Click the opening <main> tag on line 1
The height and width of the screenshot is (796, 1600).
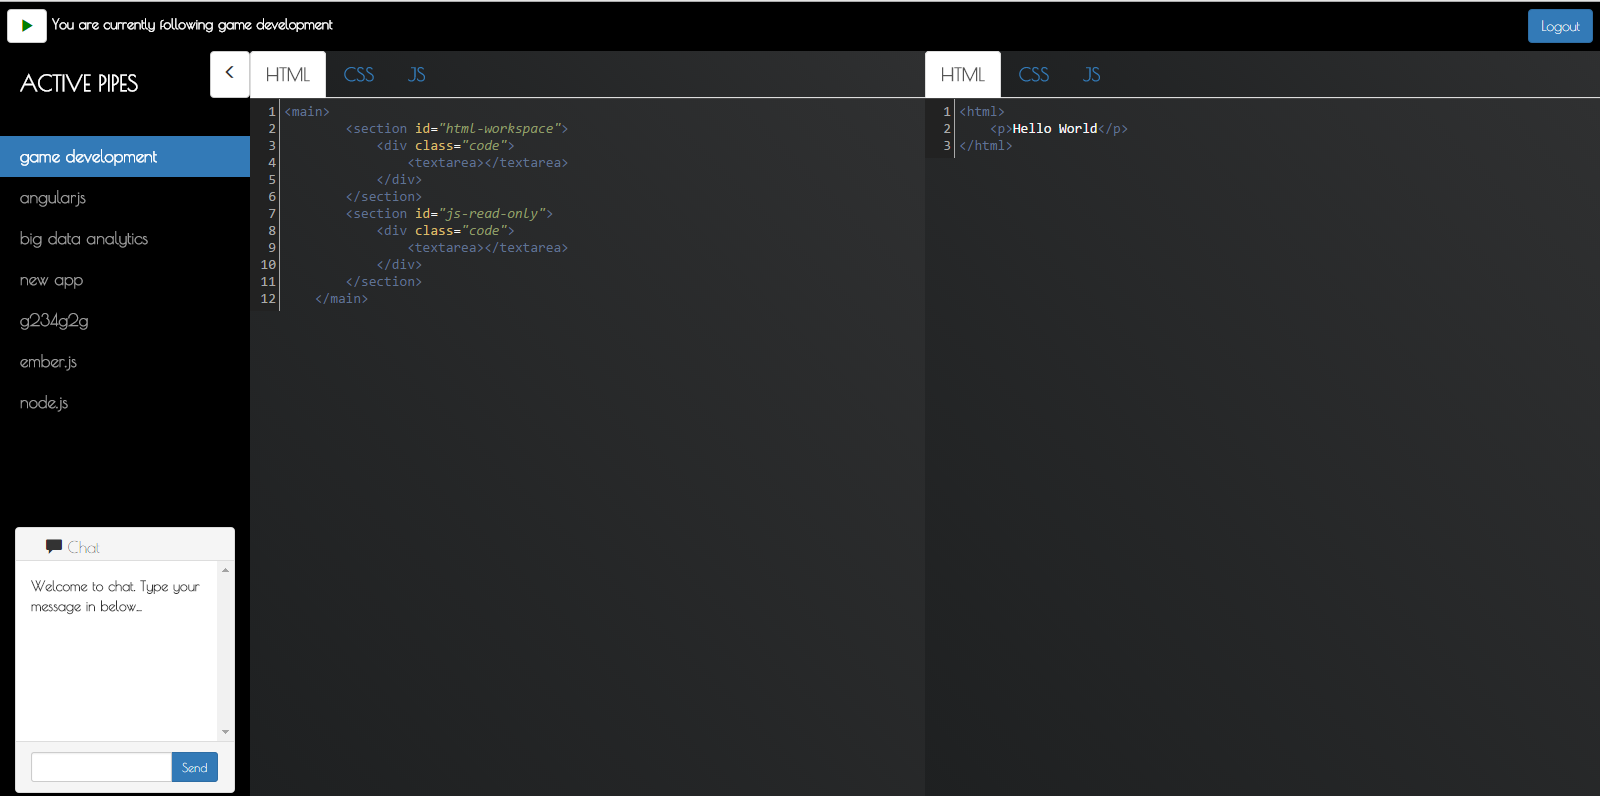(x=307, y=112)
